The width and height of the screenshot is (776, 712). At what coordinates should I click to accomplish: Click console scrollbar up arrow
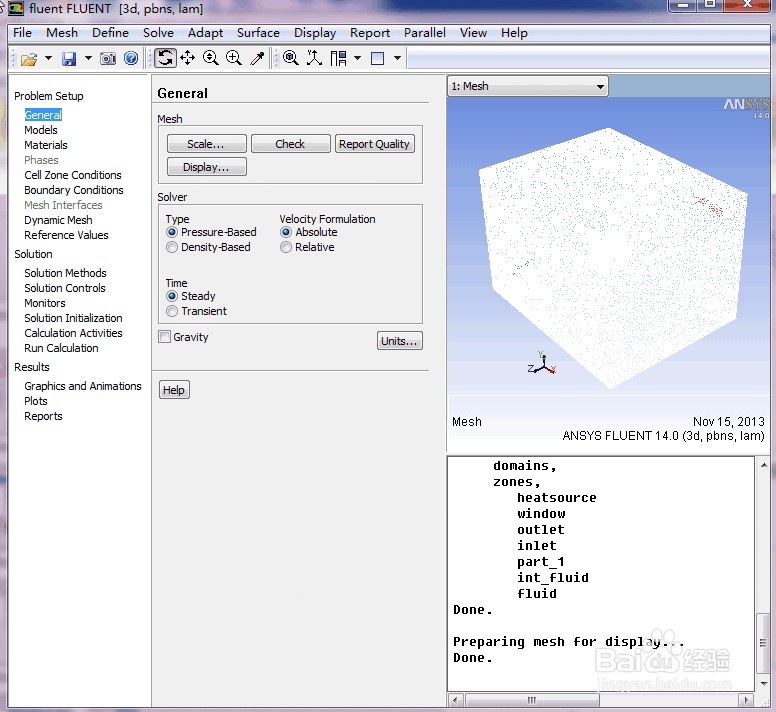point(764,465)
